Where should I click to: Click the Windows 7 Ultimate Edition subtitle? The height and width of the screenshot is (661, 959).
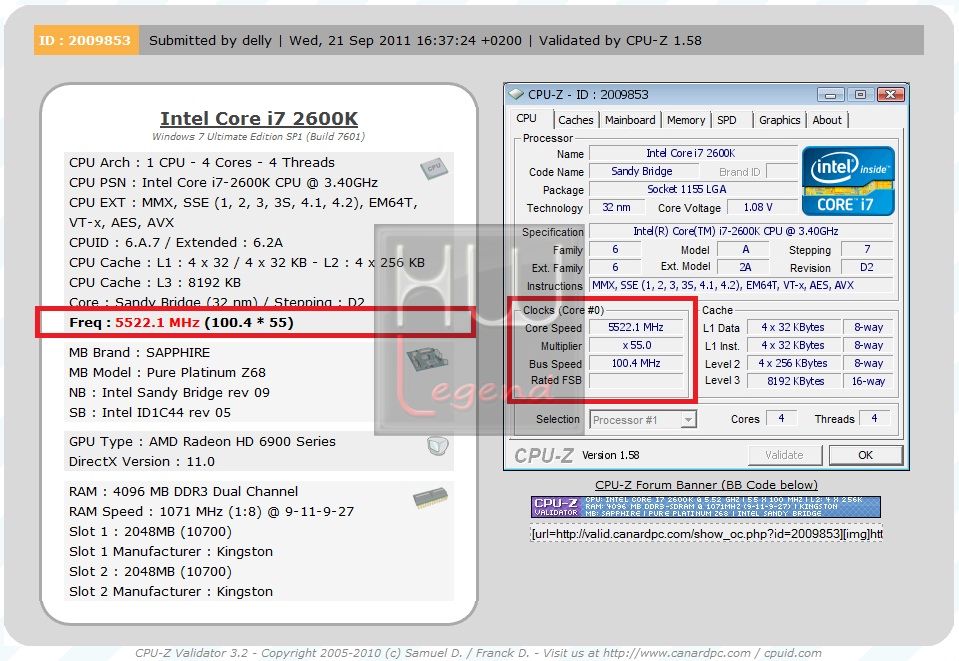point(259,137)
